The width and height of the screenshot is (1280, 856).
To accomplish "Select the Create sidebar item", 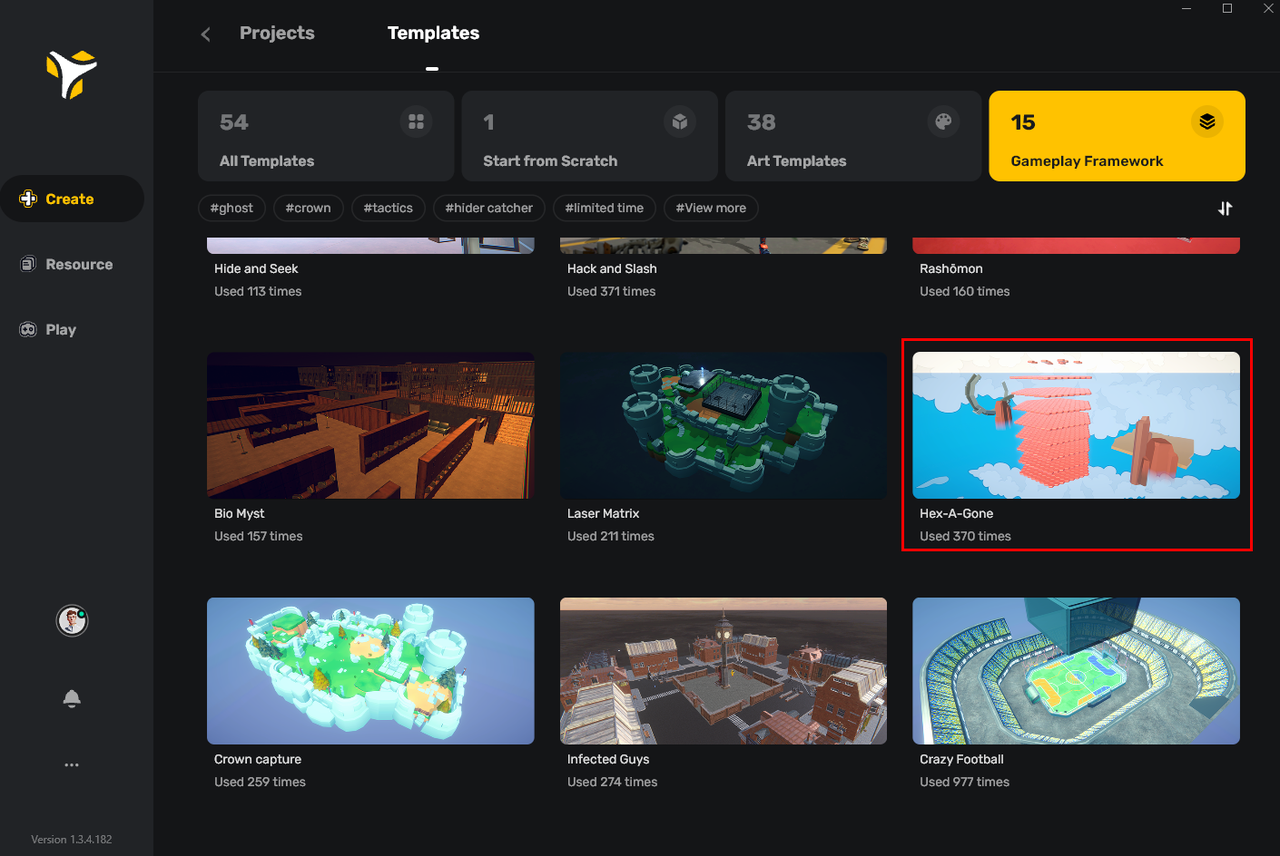I will pyautogui.click(x=70, y=199).
